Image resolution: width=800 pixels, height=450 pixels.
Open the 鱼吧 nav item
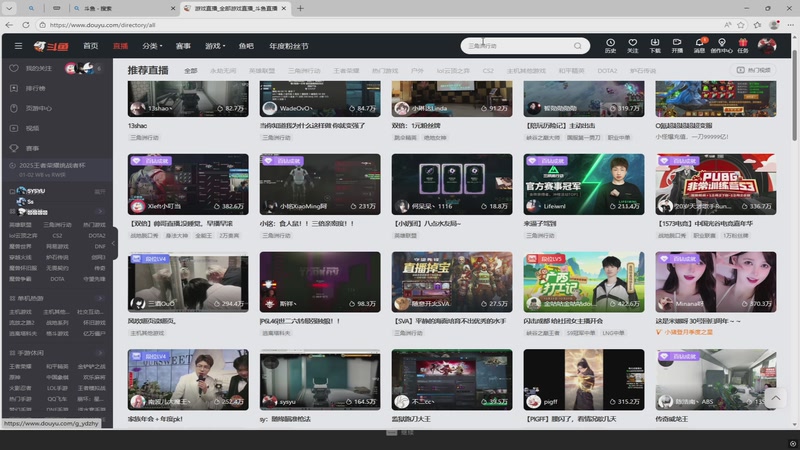coord(246,46)
